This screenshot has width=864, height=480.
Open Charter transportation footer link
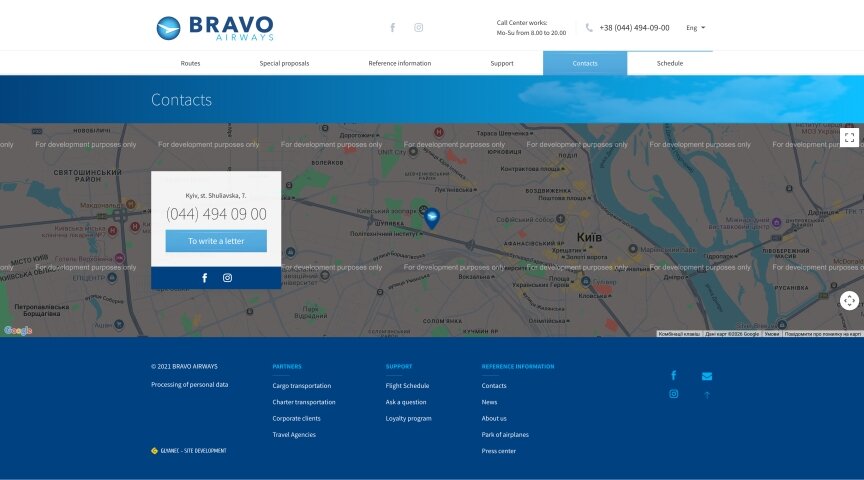pos(304,402)
